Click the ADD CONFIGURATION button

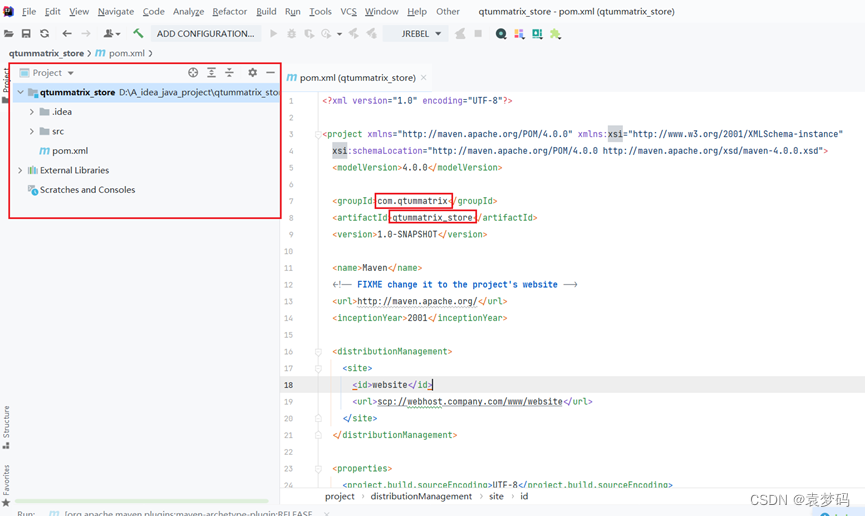(x=205, y=34)
